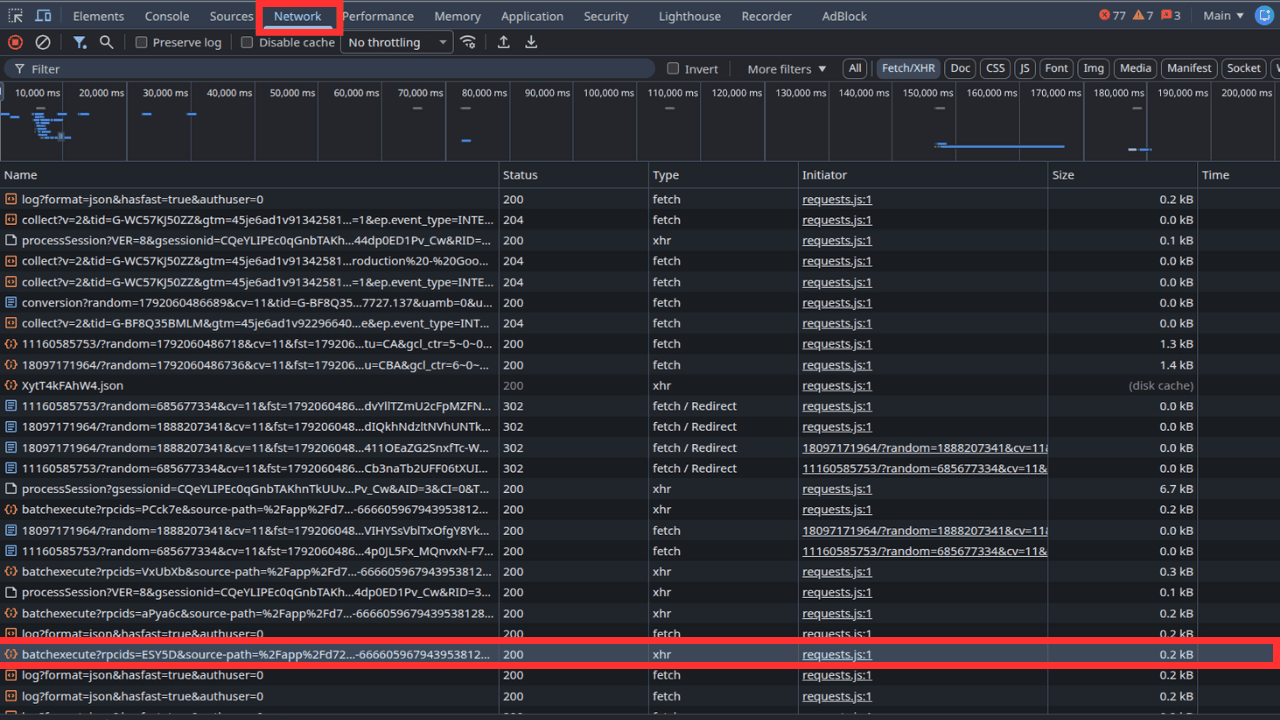Select the batchexecute?rpcids=PCck7e request row
This screenshot has width=1280, height=720.
(640, 510)
